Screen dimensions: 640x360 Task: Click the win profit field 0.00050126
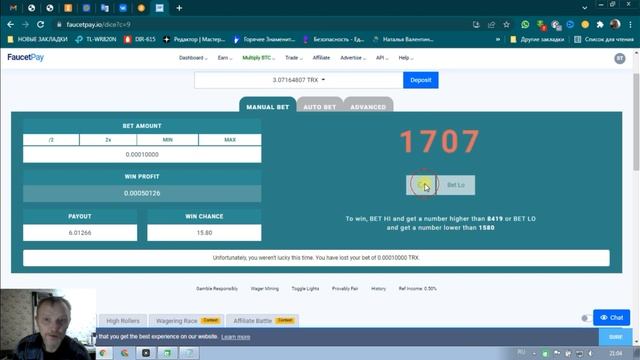pos(142,193)
